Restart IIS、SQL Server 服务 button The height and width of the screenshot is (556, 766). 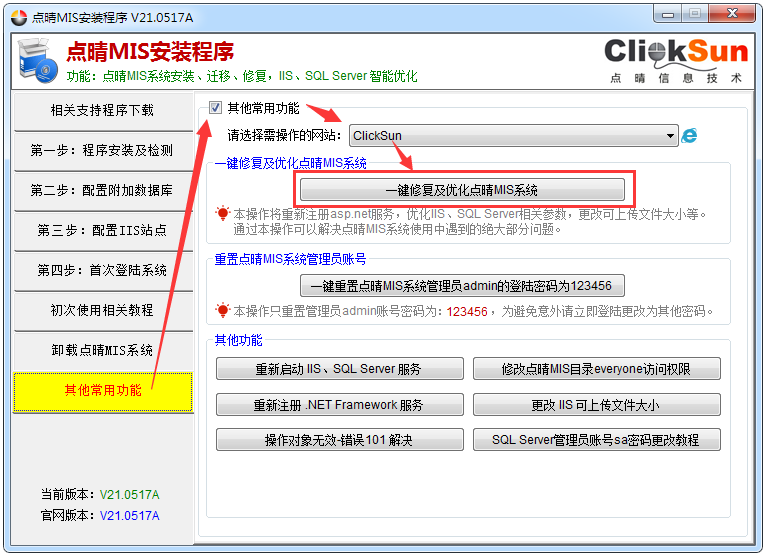click(340, 369)
